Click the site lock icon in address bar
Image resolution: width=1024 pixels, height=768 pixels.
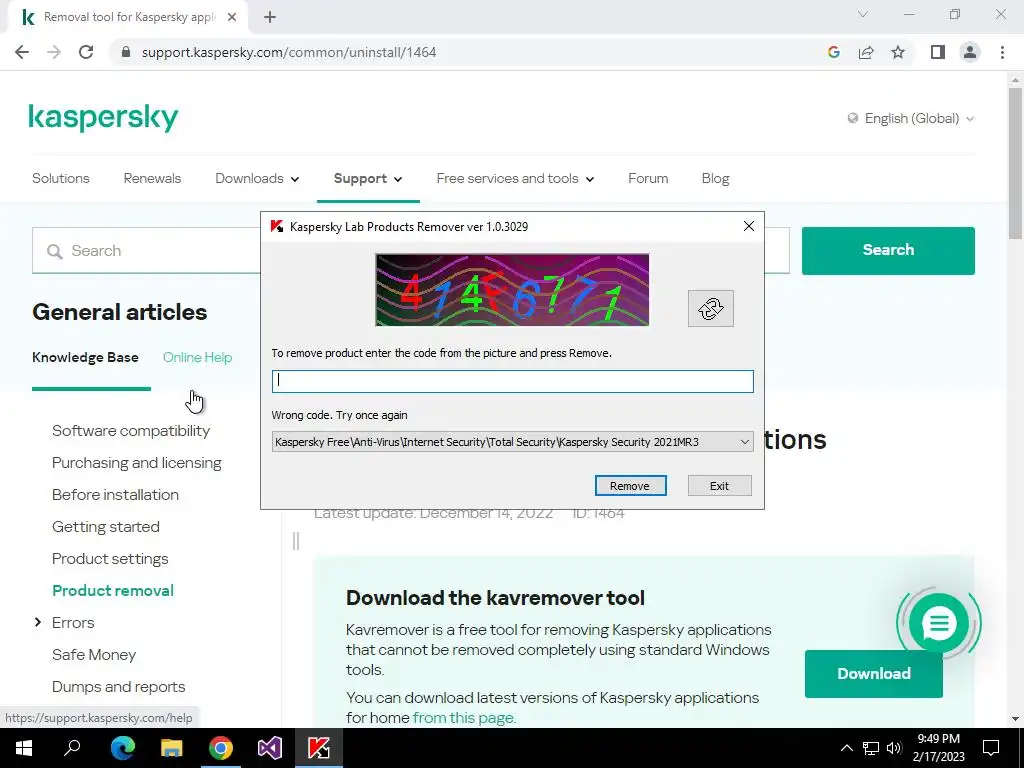(127, 52)
